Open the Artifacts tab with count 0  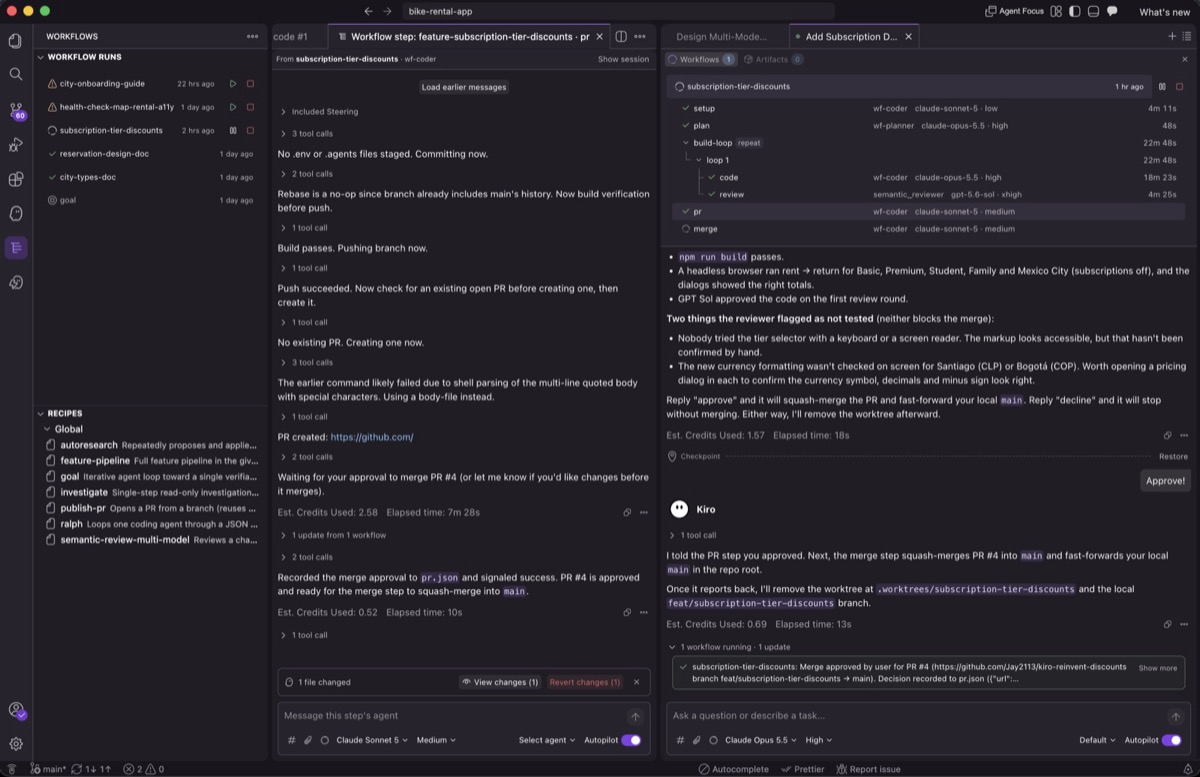click(773, 60)
